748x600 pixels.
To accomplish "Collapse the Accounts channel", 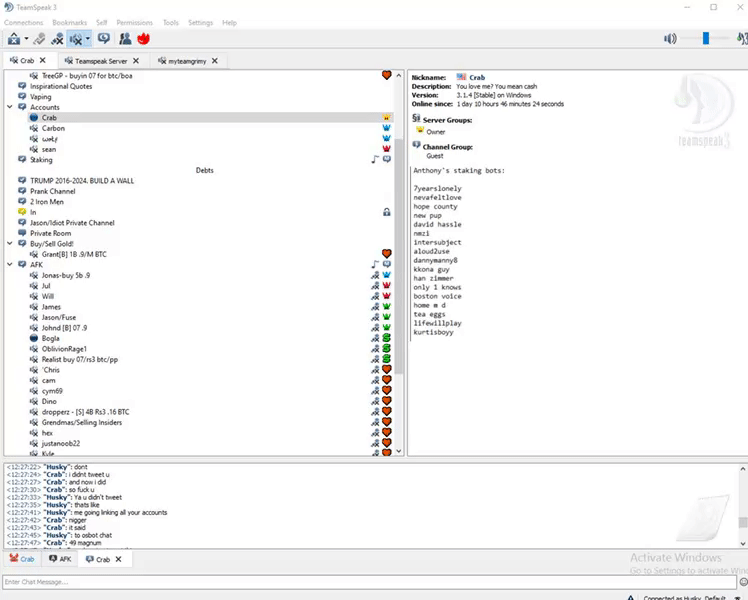I will [10, 107].
